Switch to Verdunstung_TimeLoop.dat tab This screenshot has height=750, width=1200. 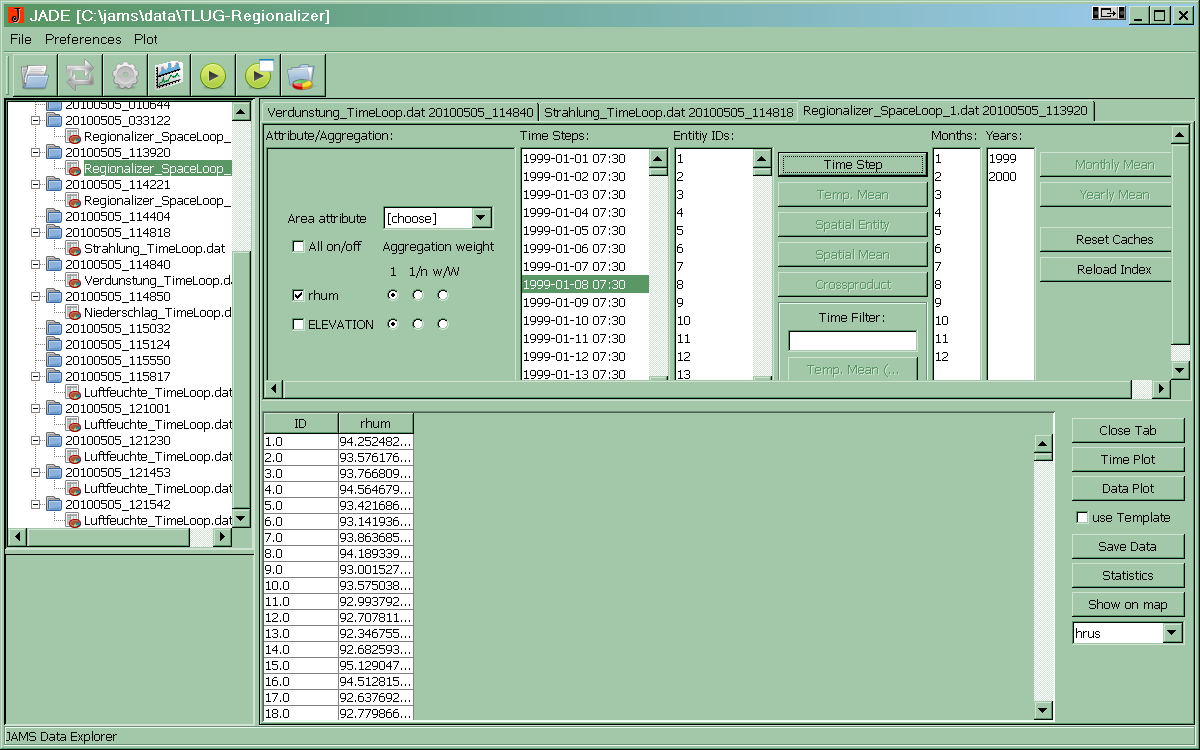[400, 111]
